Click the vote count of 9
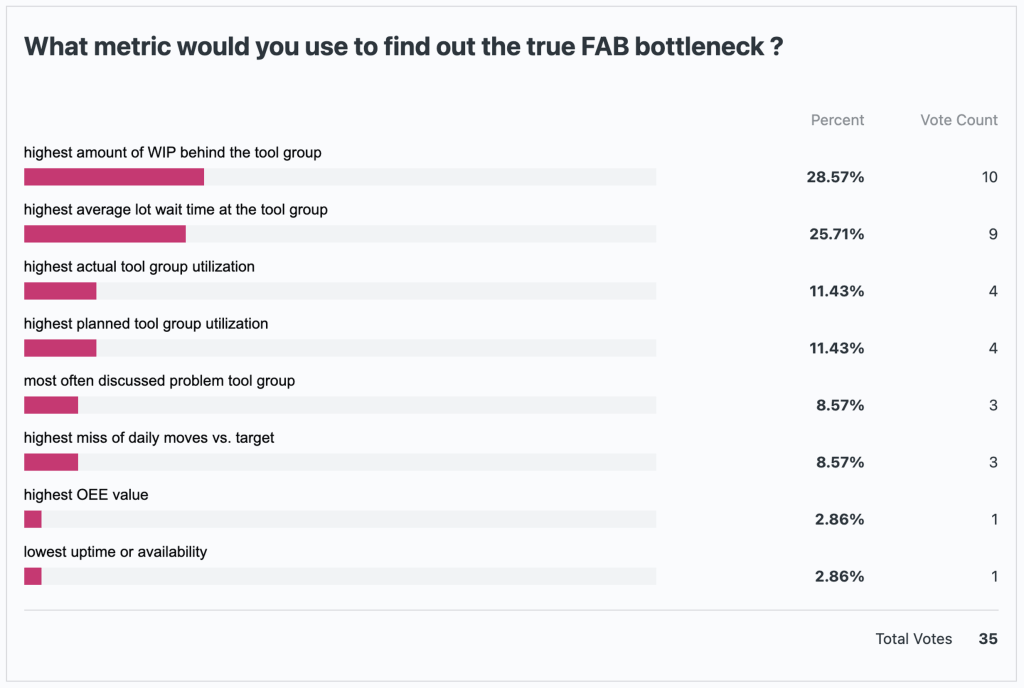This screenshot has height=688, width=1024. [x=993, y=234]
